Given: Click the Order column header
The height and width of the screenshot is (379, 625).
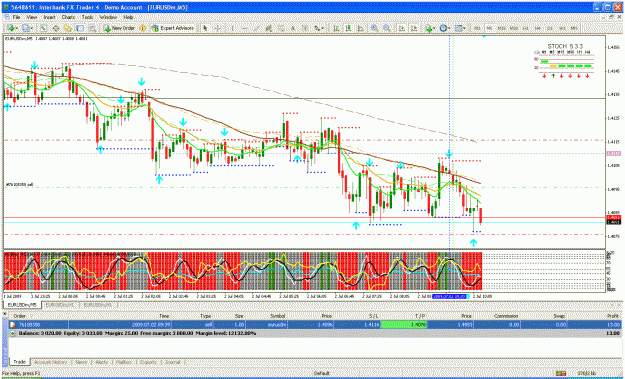Looking at the screenshot, I should [20, 316].
